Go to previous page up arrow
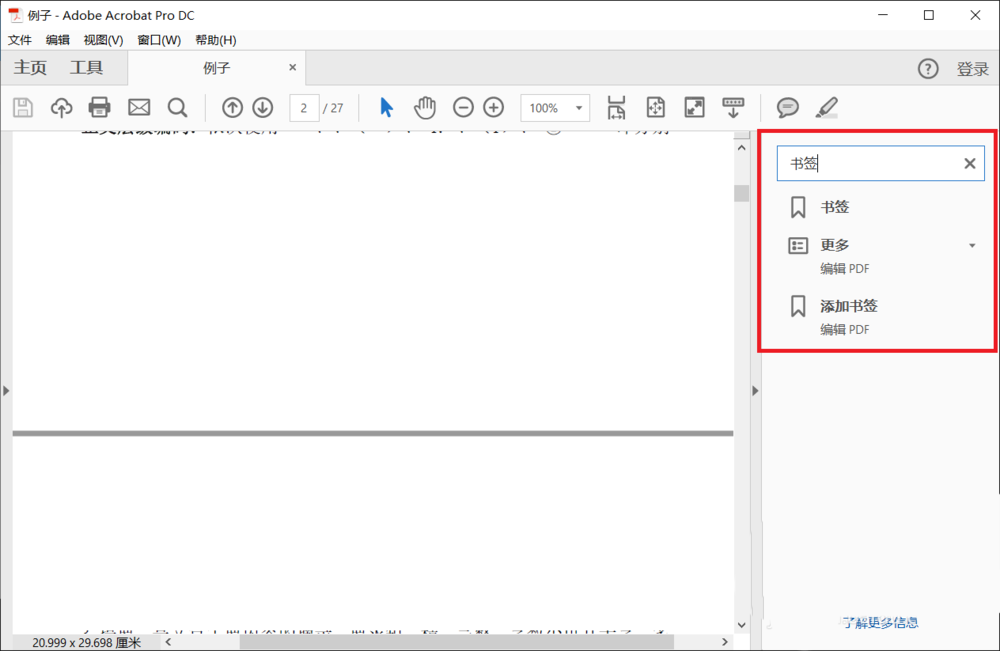 click(232, 108)
